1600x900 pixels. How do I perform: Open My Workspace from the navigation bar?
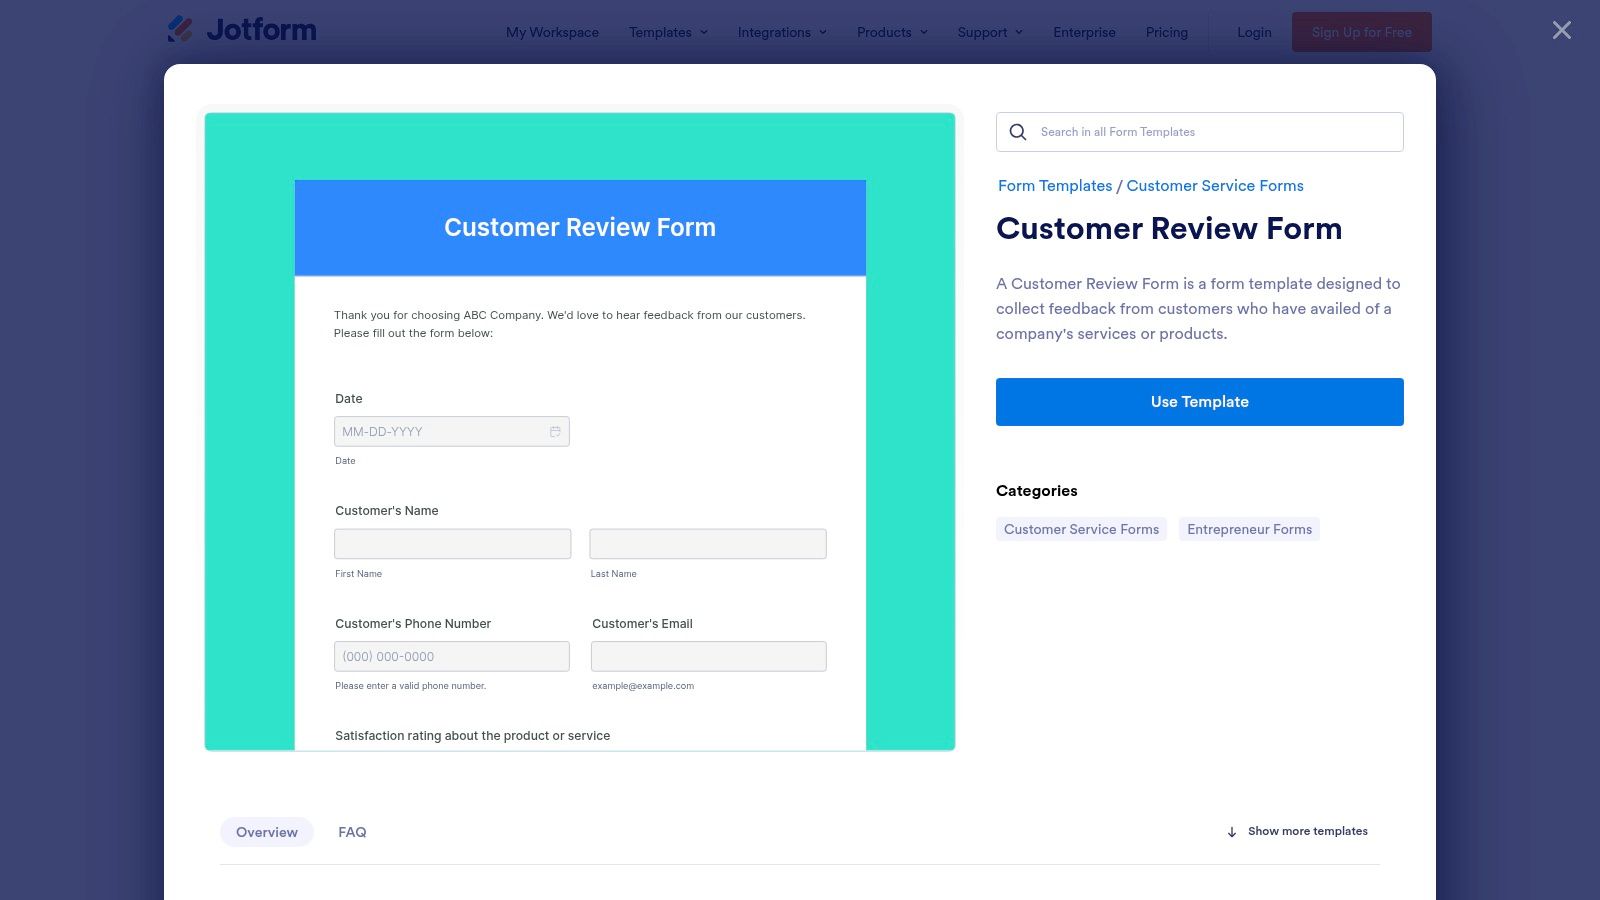pos(552,32)
